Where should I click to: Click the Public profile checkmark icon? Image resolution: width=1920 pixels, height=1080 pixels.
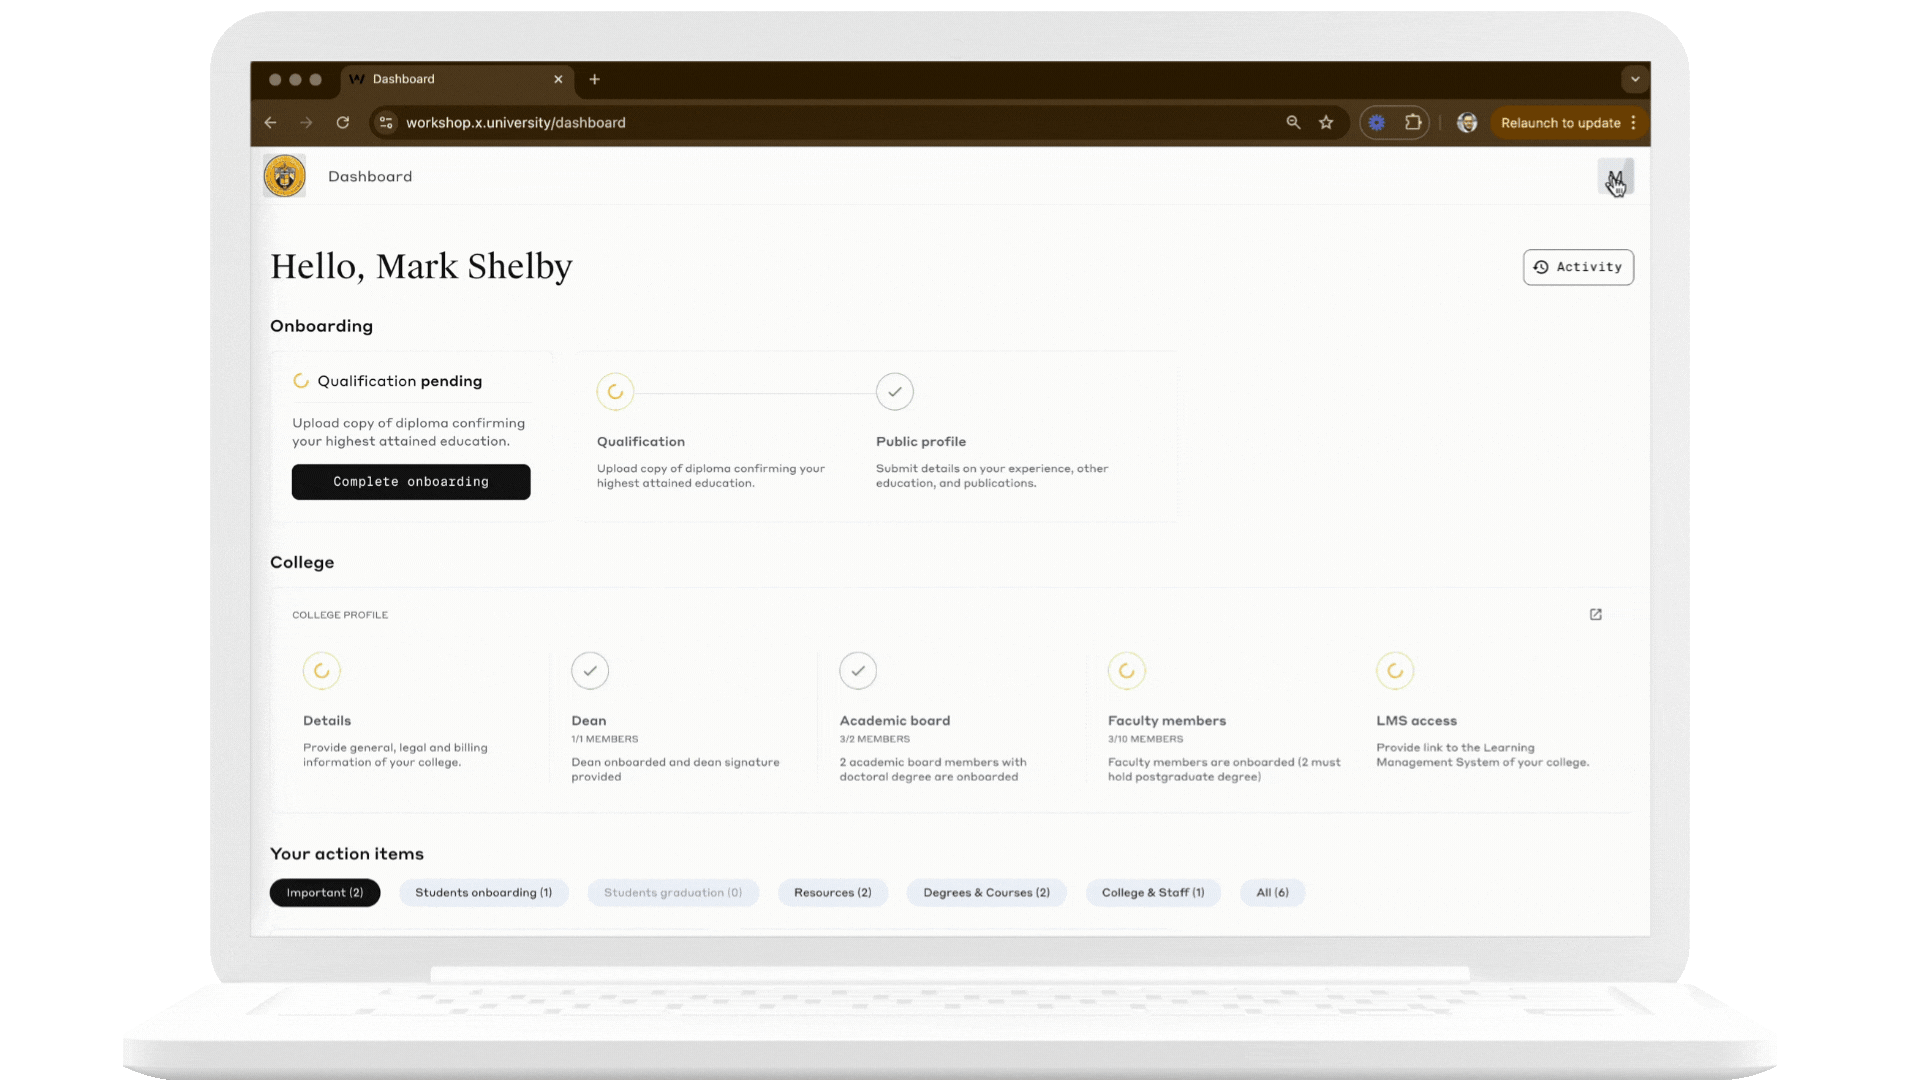click(x=895, y=392)
